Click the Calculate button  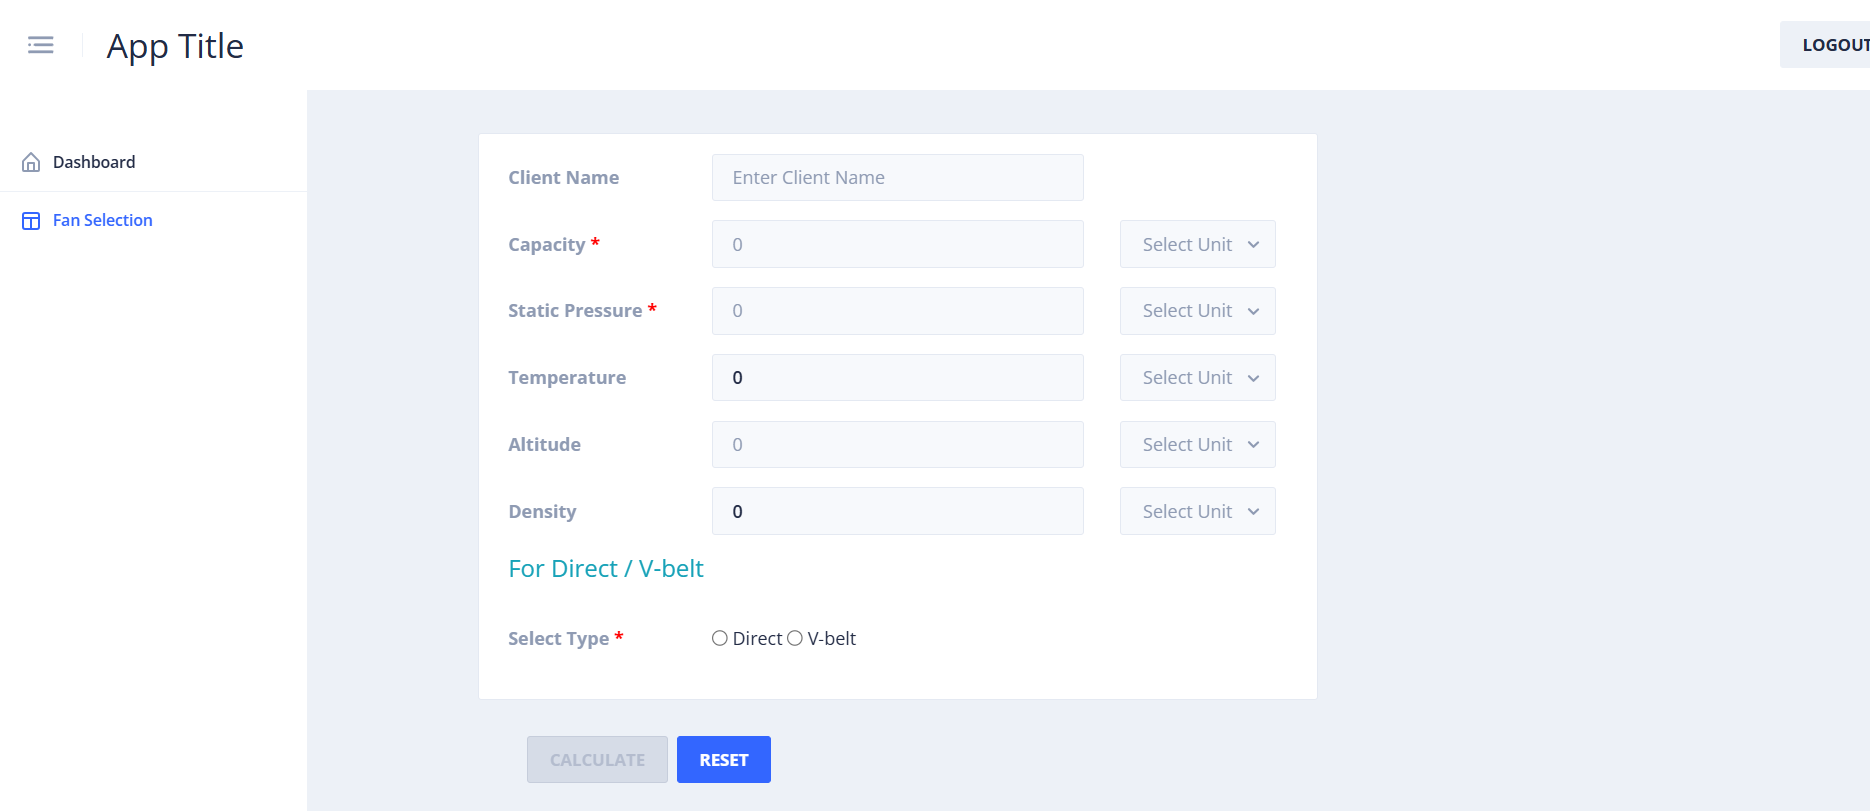click(x=597, y=760)
